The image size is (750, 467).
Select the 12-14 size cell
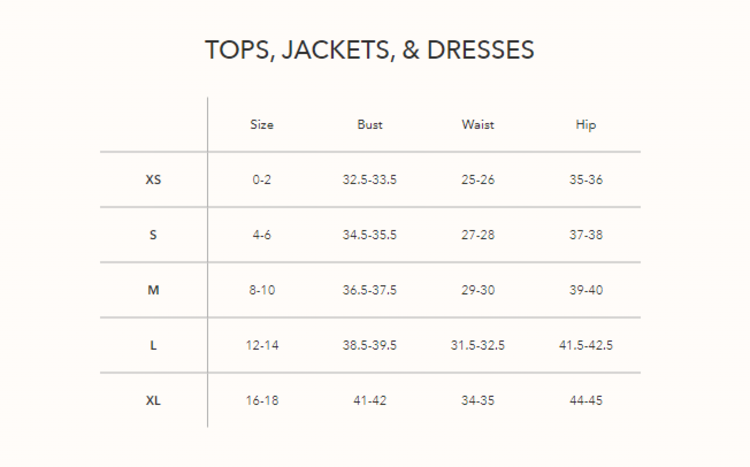pyautogui.click(x=261, y=345)
